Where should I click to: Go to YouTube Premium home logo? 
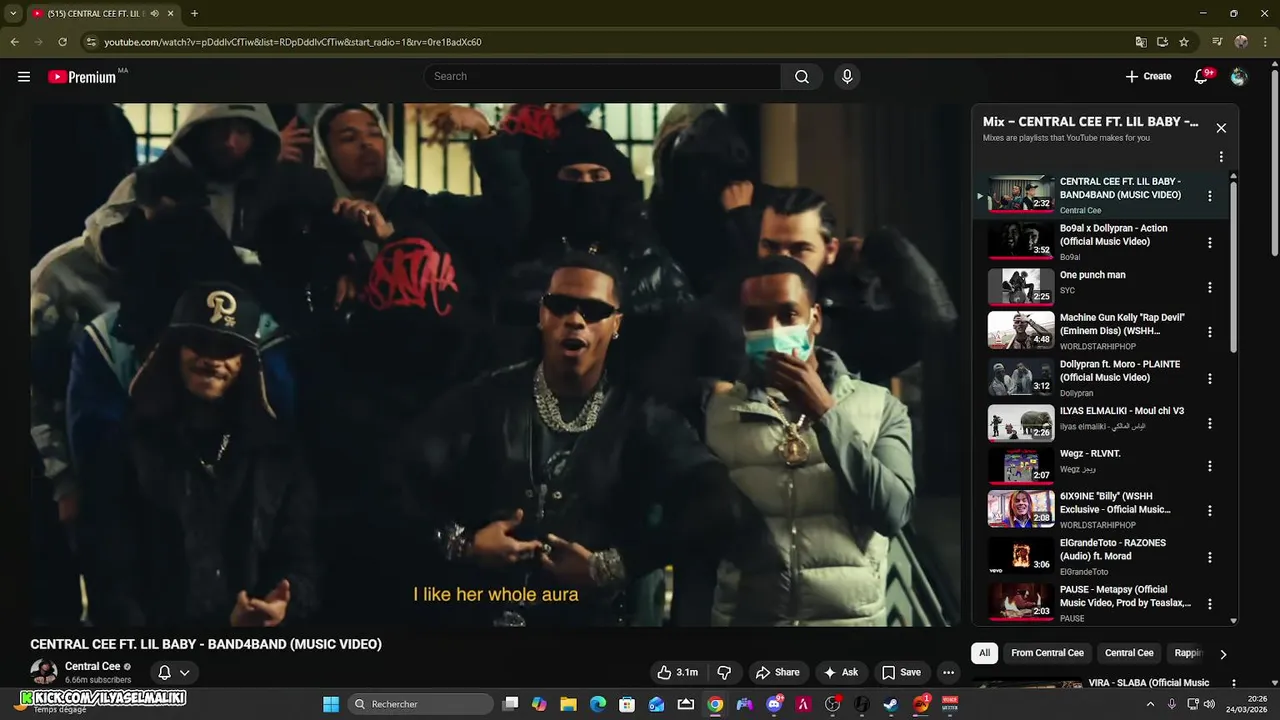click(x=82, y=77)
